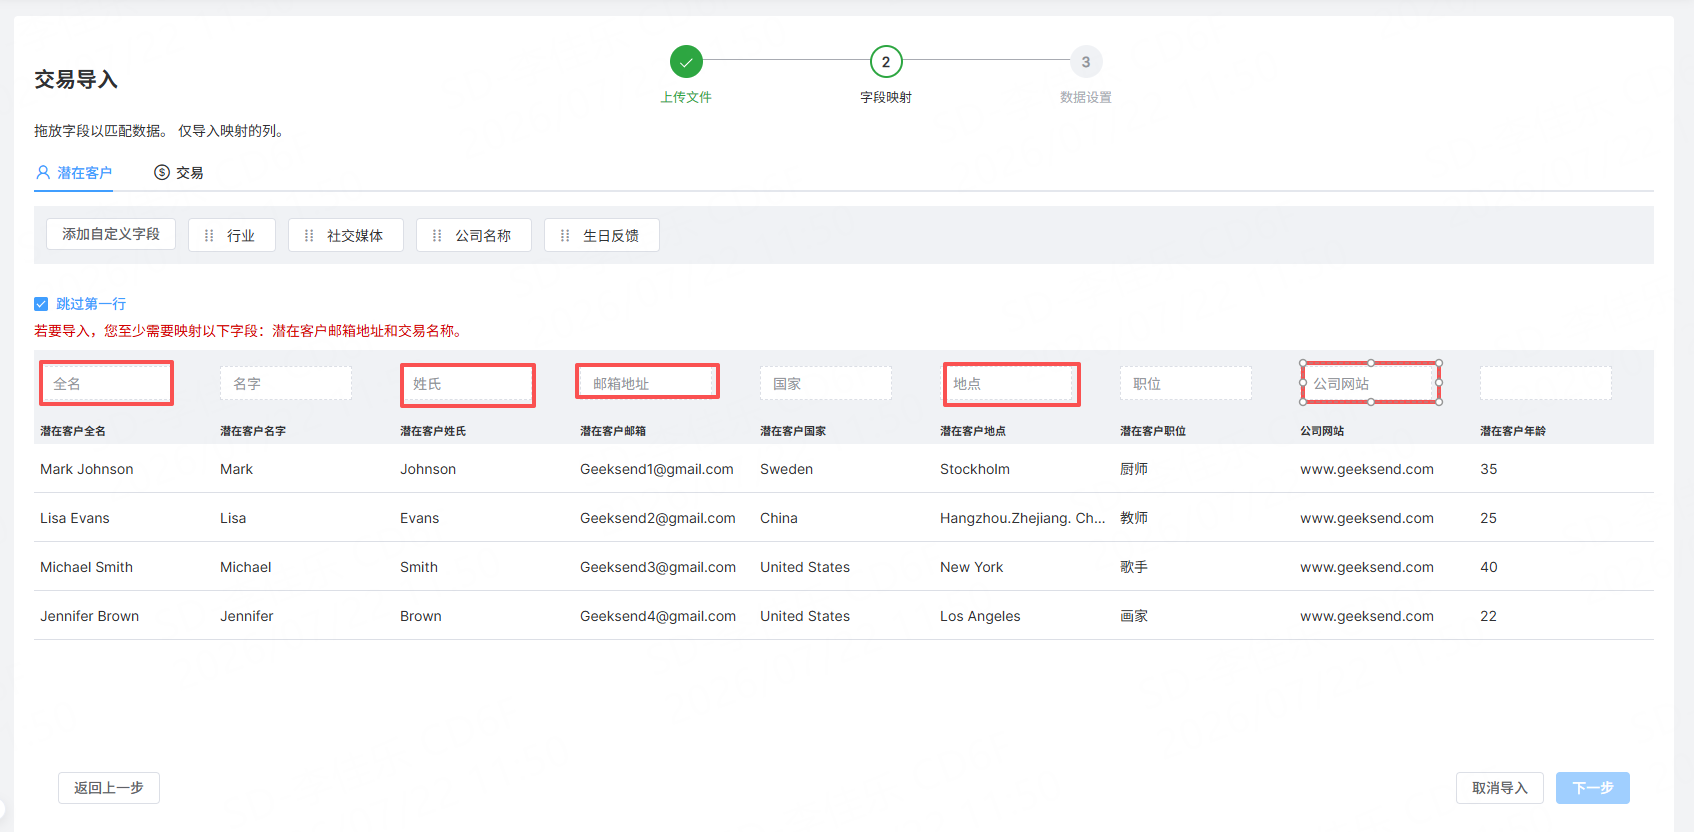The height and width of the screenshot is (832, 1694).
Task: Click the 字段映射 step label
Action: click(886, 97)
